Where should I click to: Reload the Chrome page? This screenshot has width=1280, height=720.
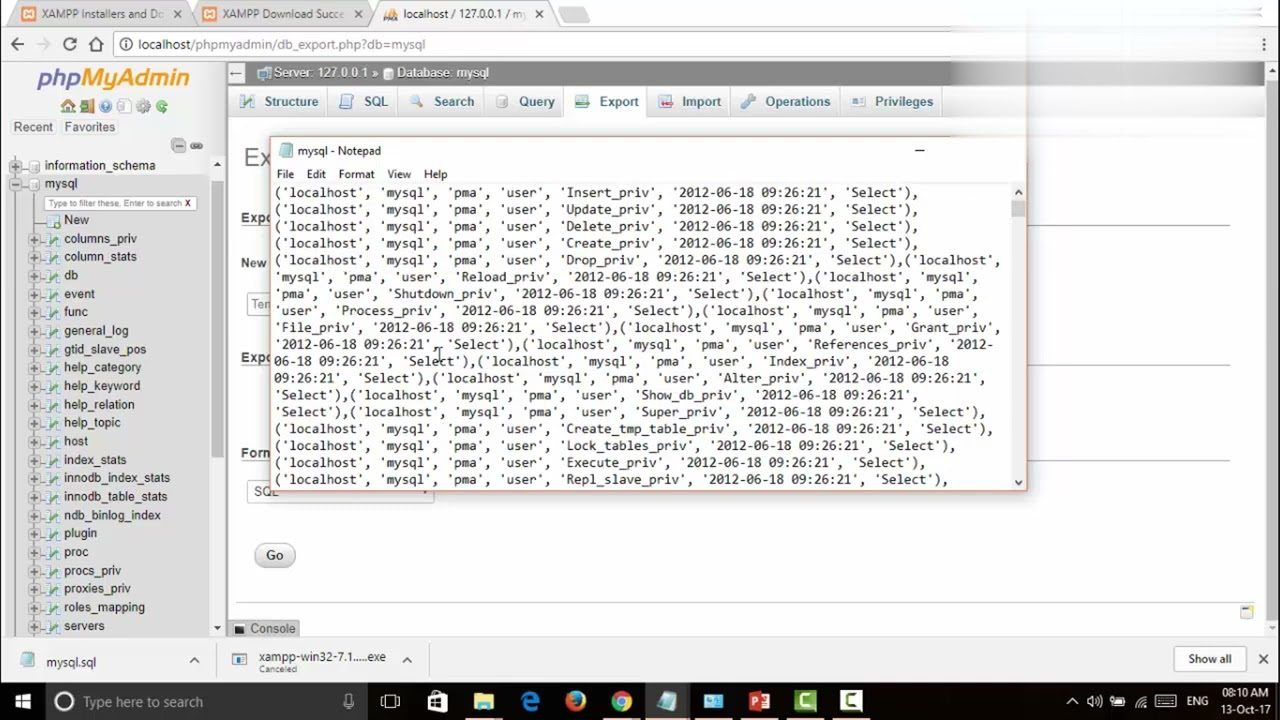click(69, 44)
